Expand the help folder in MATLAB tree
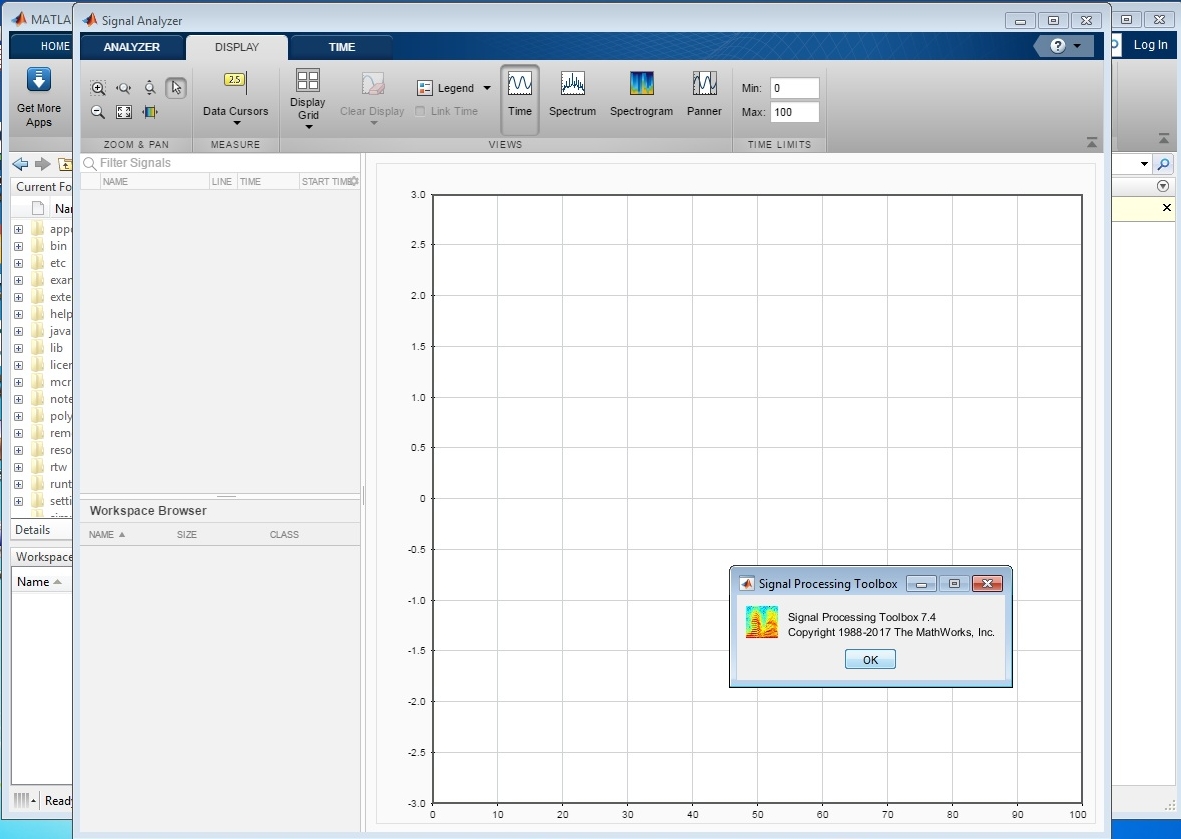This screenshot has width=1181, height=839. pos(18,314)
